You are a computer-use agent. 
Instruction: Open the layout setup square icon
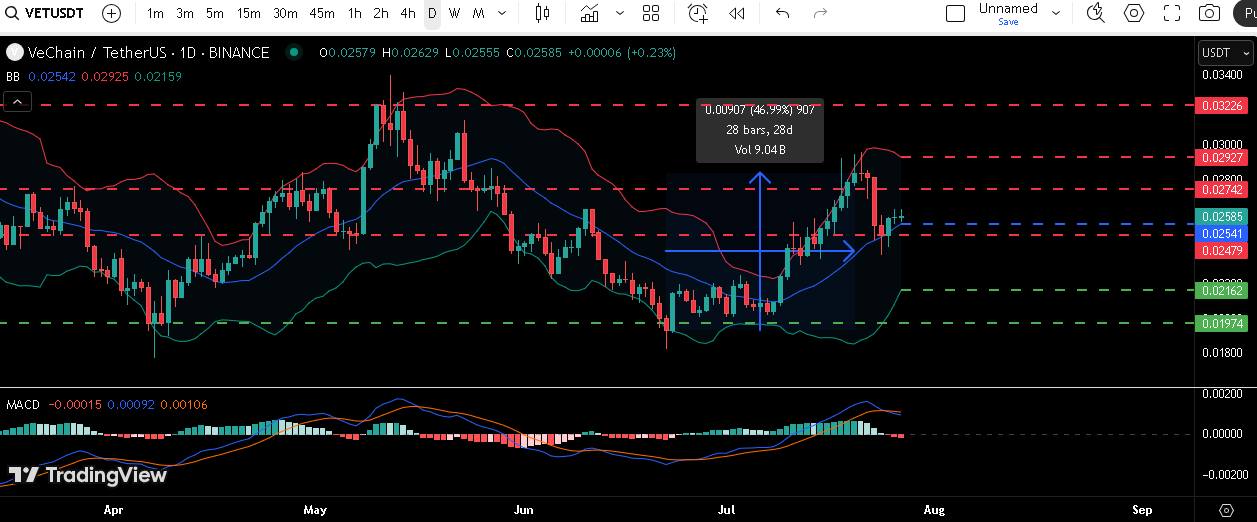tap(956, 14)
